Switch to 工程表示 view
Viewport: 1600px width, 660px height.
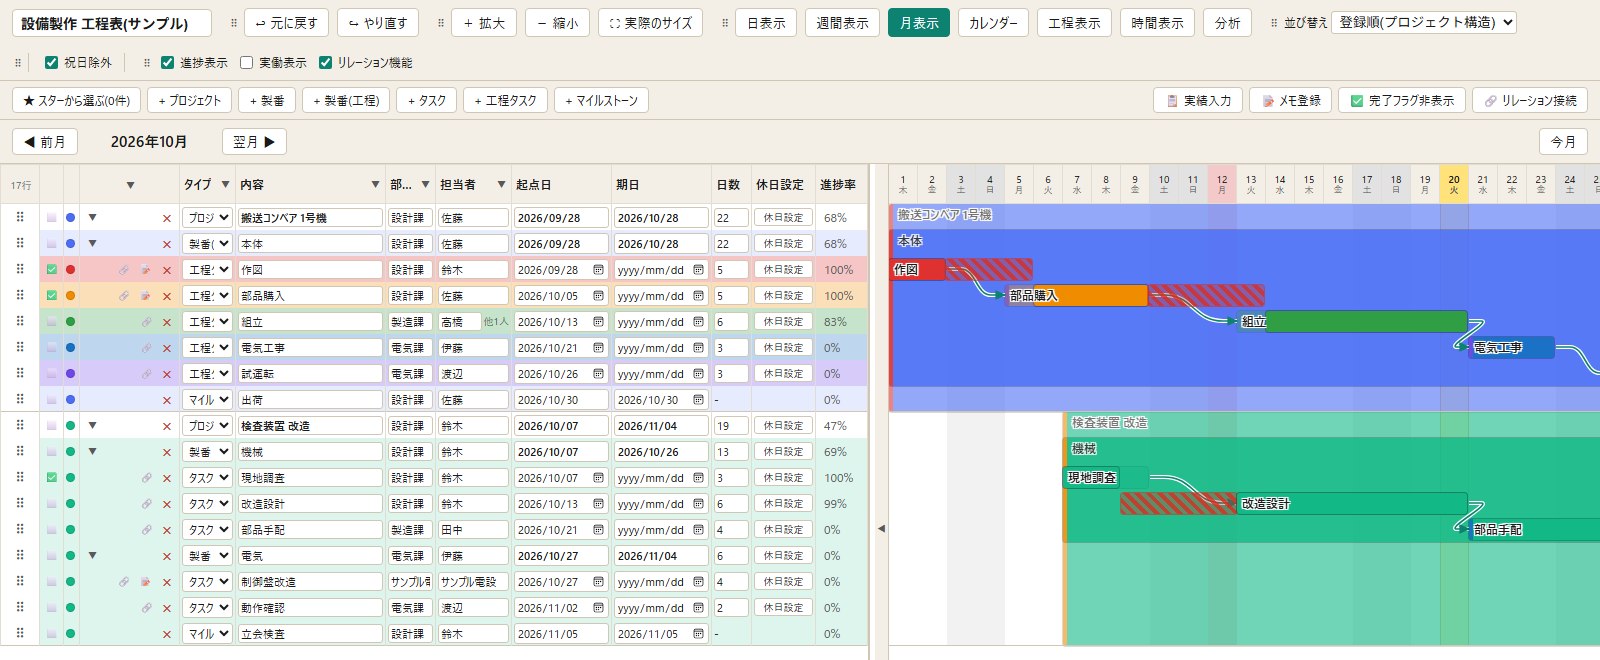coord(1074,23)
